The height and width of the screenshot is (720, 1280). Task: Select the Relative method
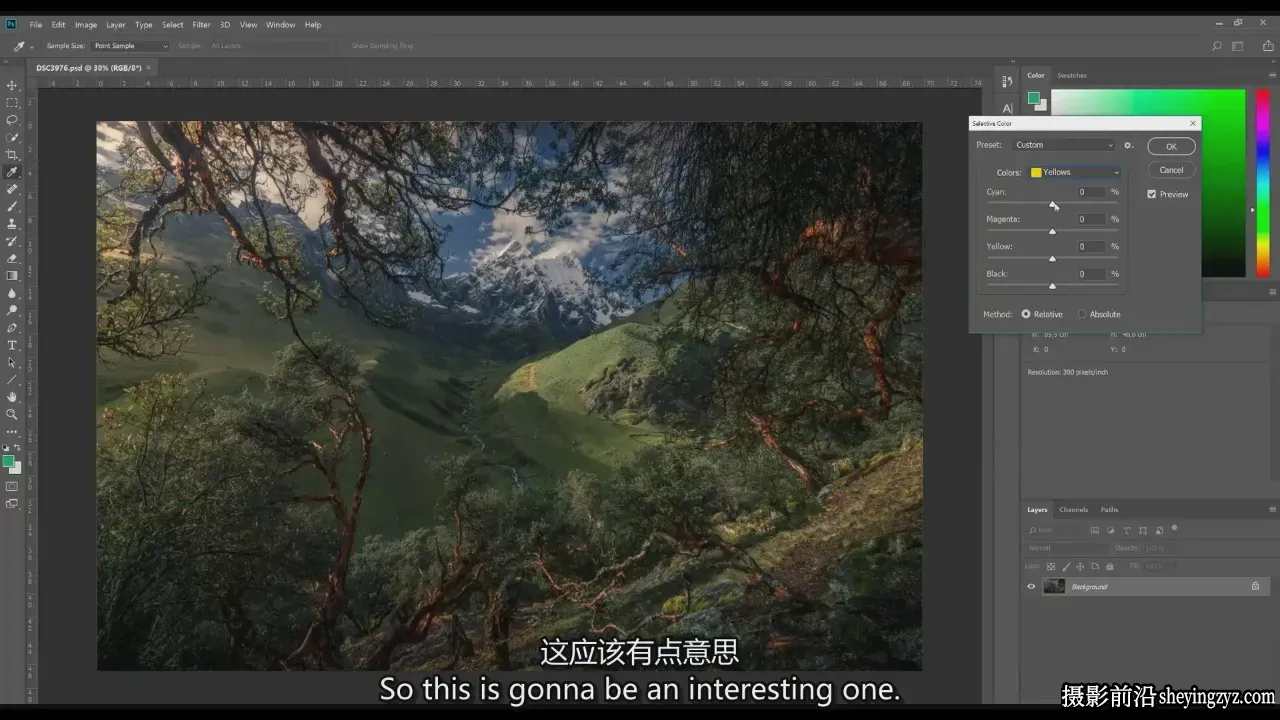(1026, 314)
